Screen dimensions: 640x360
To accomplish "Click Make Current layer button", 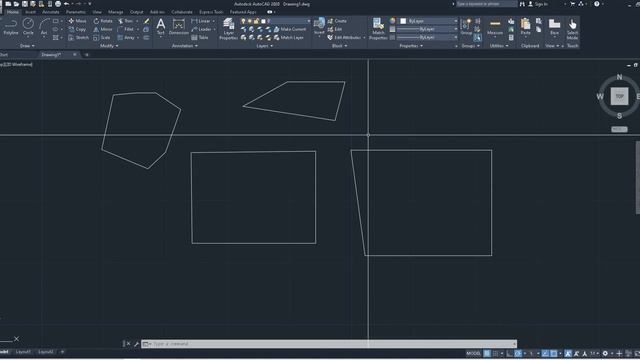I will (x=290, y=29).
